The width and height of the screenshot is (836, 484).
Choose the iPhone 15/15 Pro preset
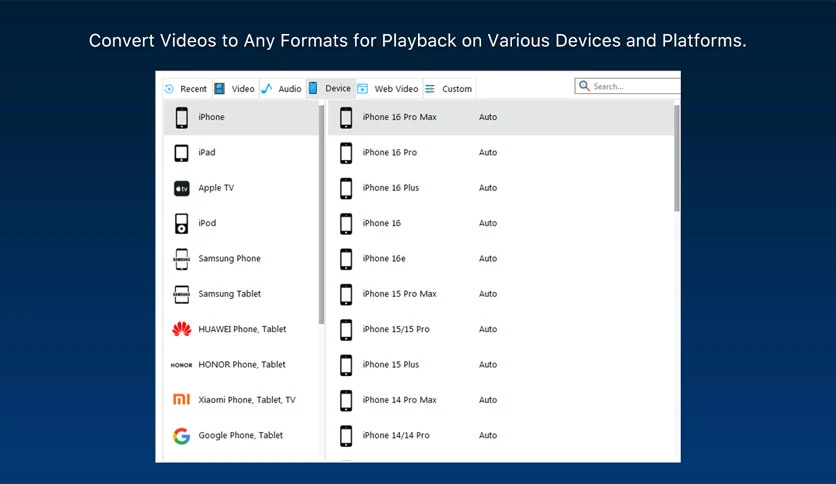396,329
